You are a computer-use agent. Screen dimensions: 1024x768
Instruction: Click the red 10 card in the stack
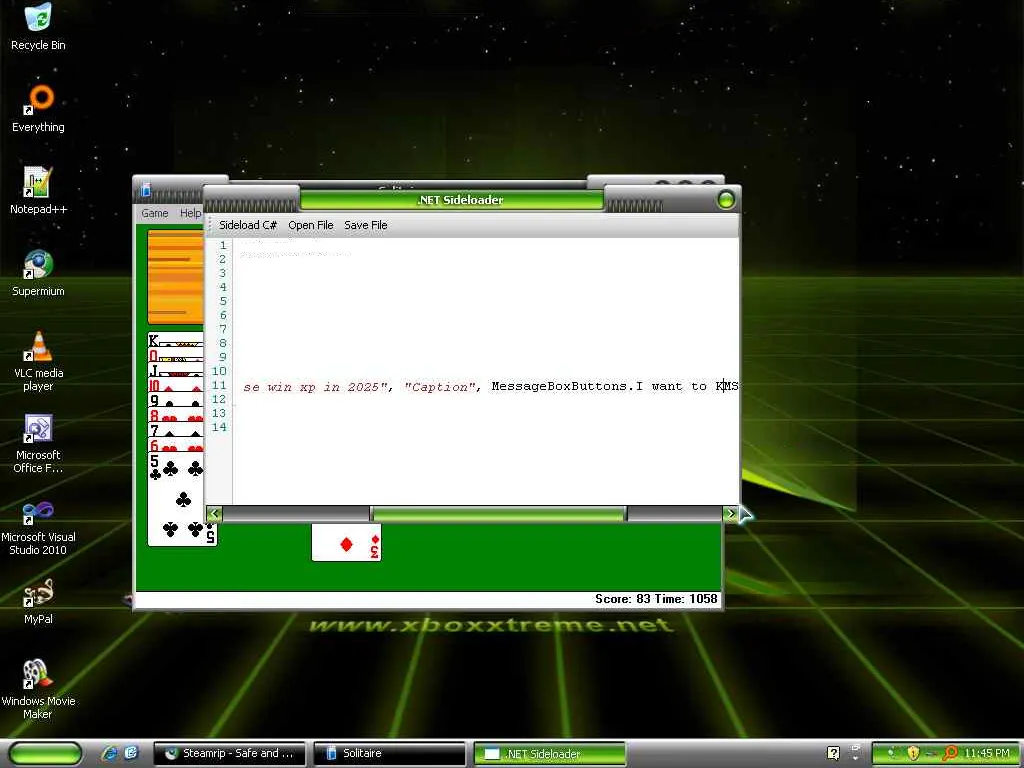[176, 385]
